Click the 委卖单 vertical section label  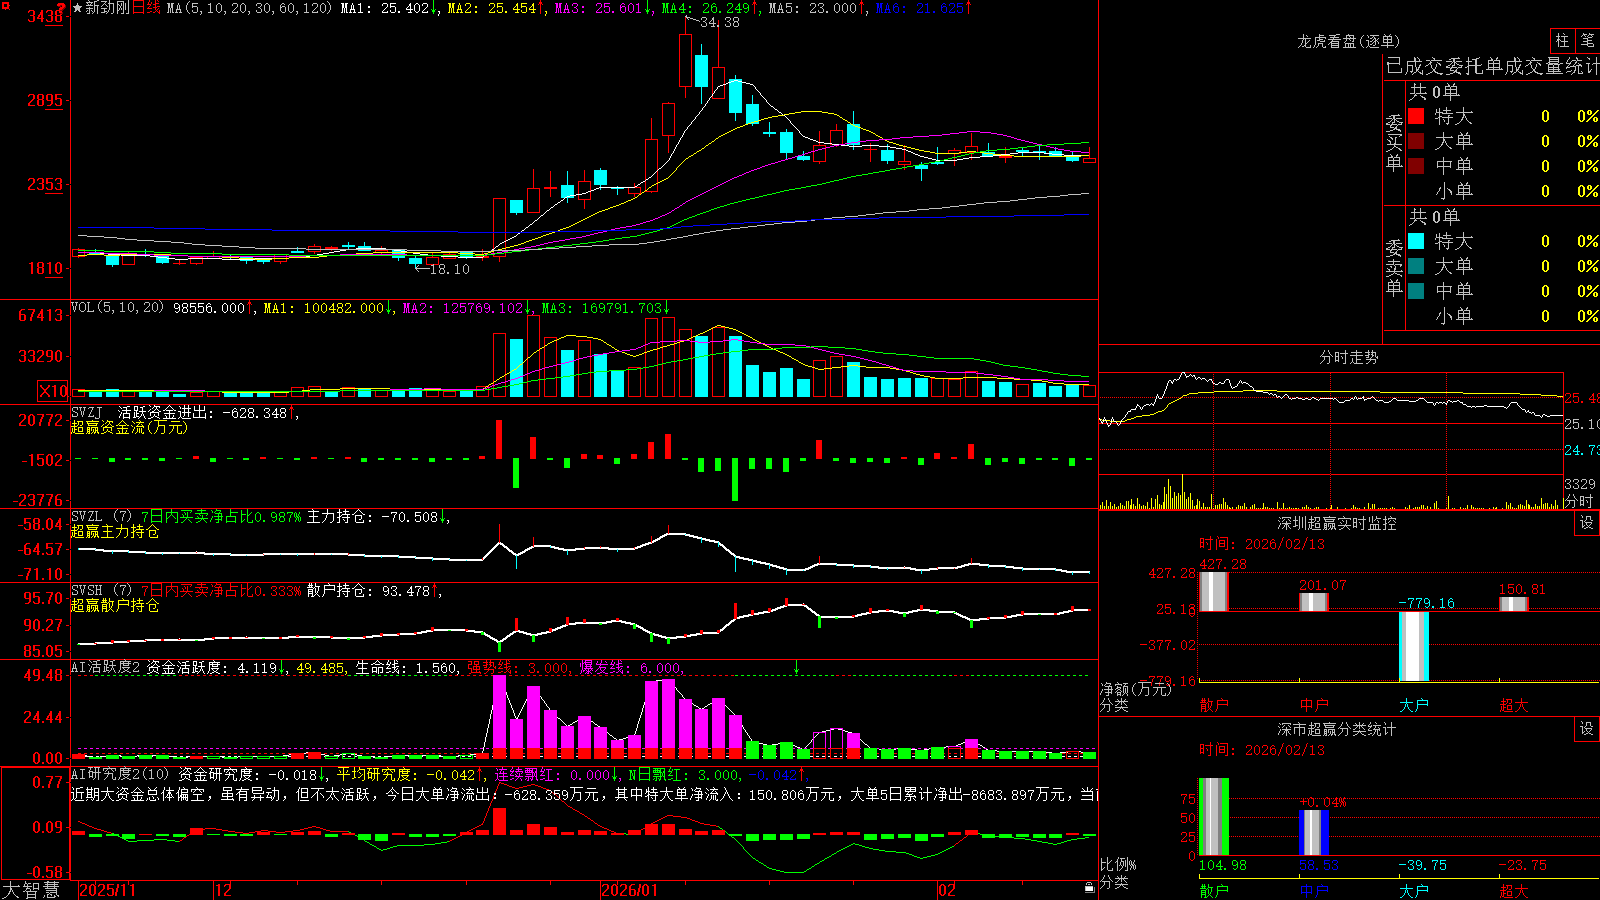pos(1394,268)
